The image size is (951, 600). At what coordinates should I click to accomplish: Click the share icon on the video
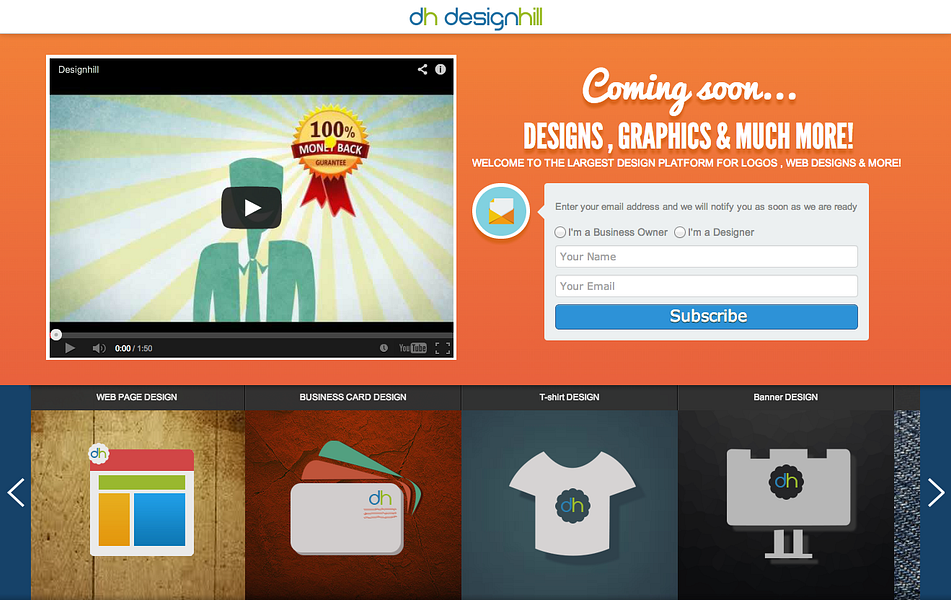422,69
